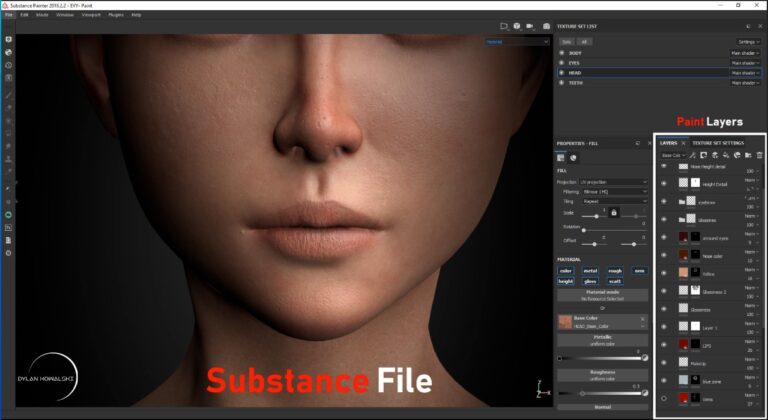
Task: Add a fill layer via Layers toolbar
Action: (x=726, y=155)
